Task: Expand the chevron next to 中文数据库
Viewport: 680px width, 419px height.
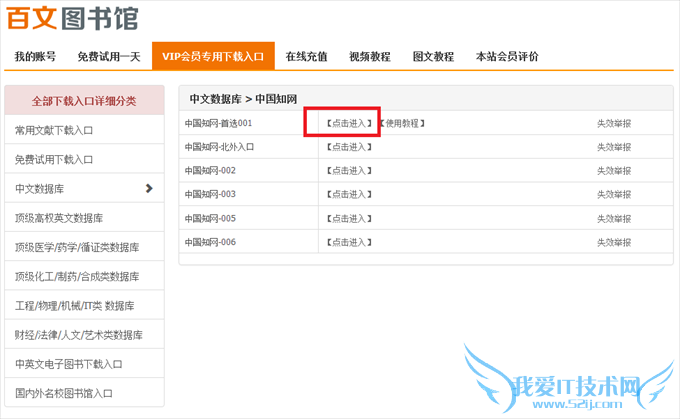Action: [149, 188]
